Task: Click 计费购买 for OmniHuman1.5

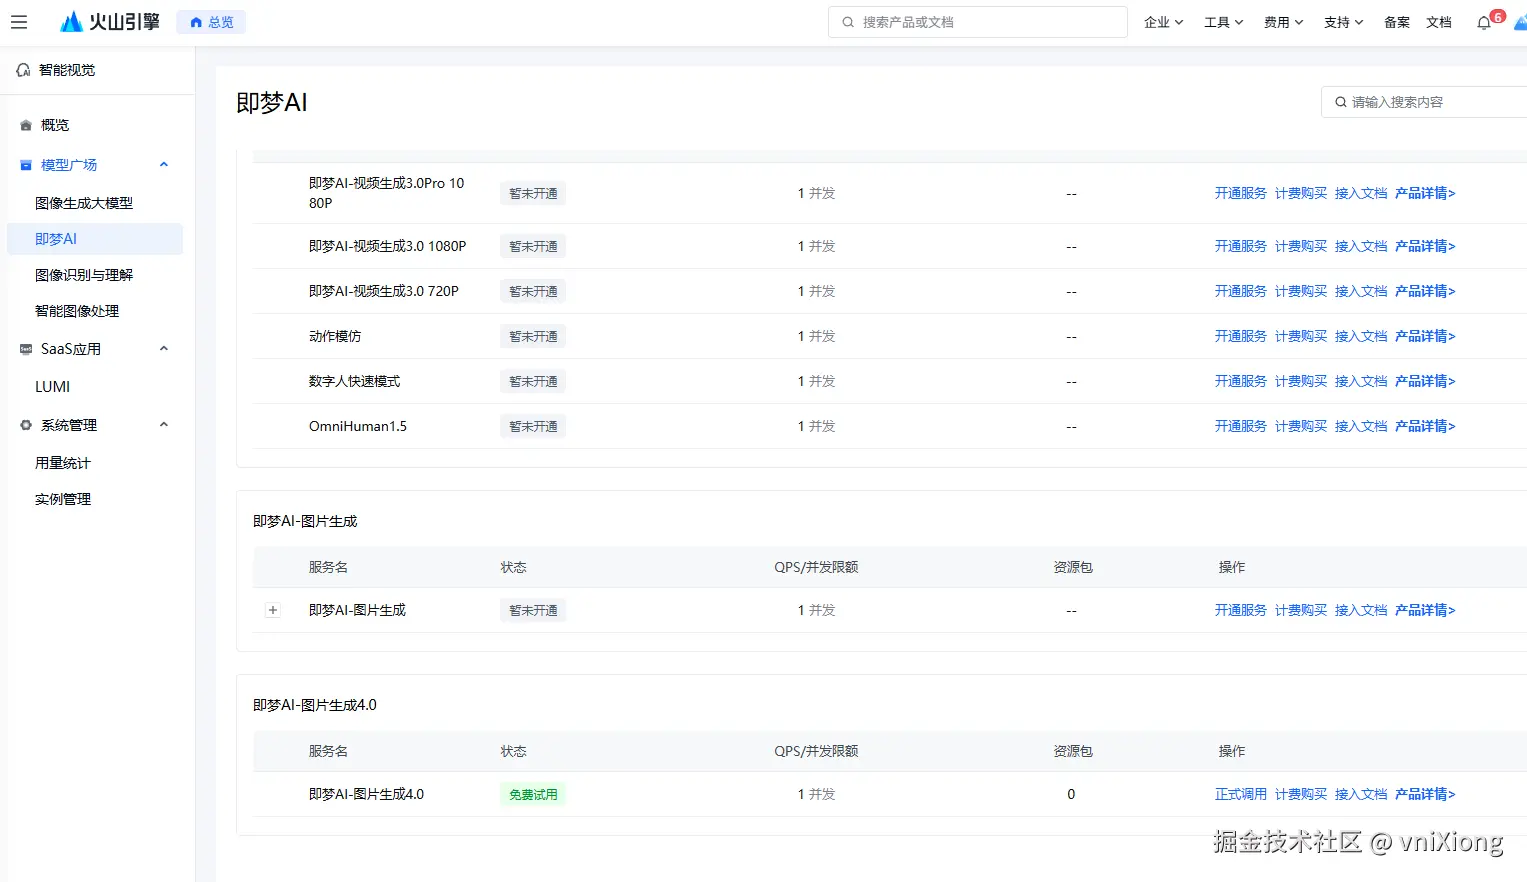Action: pyautogui.click(x=1301, y=426)
